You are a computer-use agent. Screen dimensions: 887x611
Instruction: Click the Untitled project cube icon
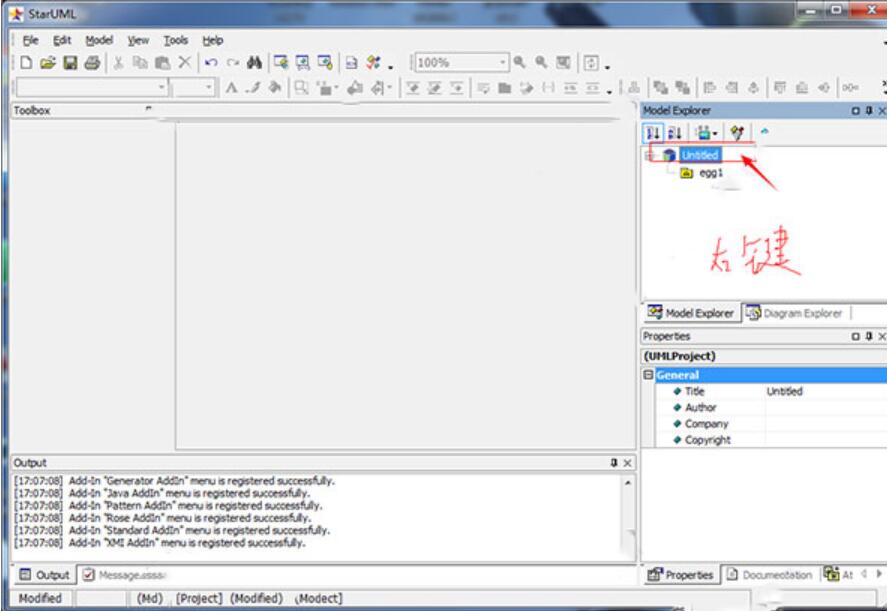(669, 155)
